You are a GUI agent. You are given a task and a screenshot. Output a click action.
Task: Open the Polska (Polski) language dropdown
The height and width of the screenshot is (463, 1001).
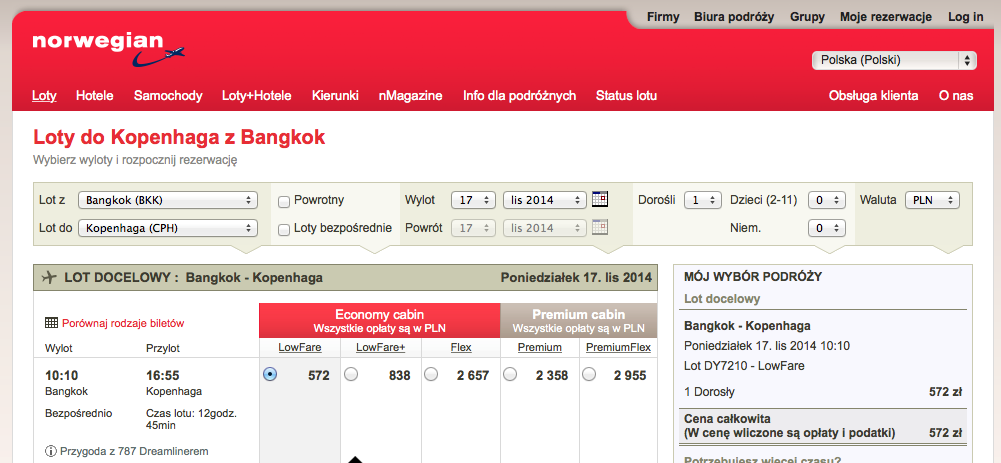click(x=894, y=61)
